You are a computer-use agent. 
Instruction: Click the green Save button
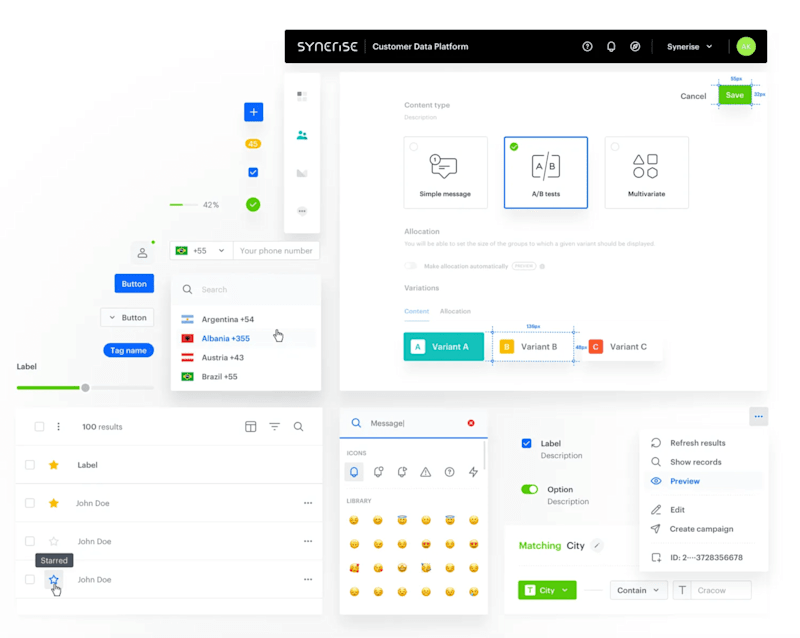[735, 95]
